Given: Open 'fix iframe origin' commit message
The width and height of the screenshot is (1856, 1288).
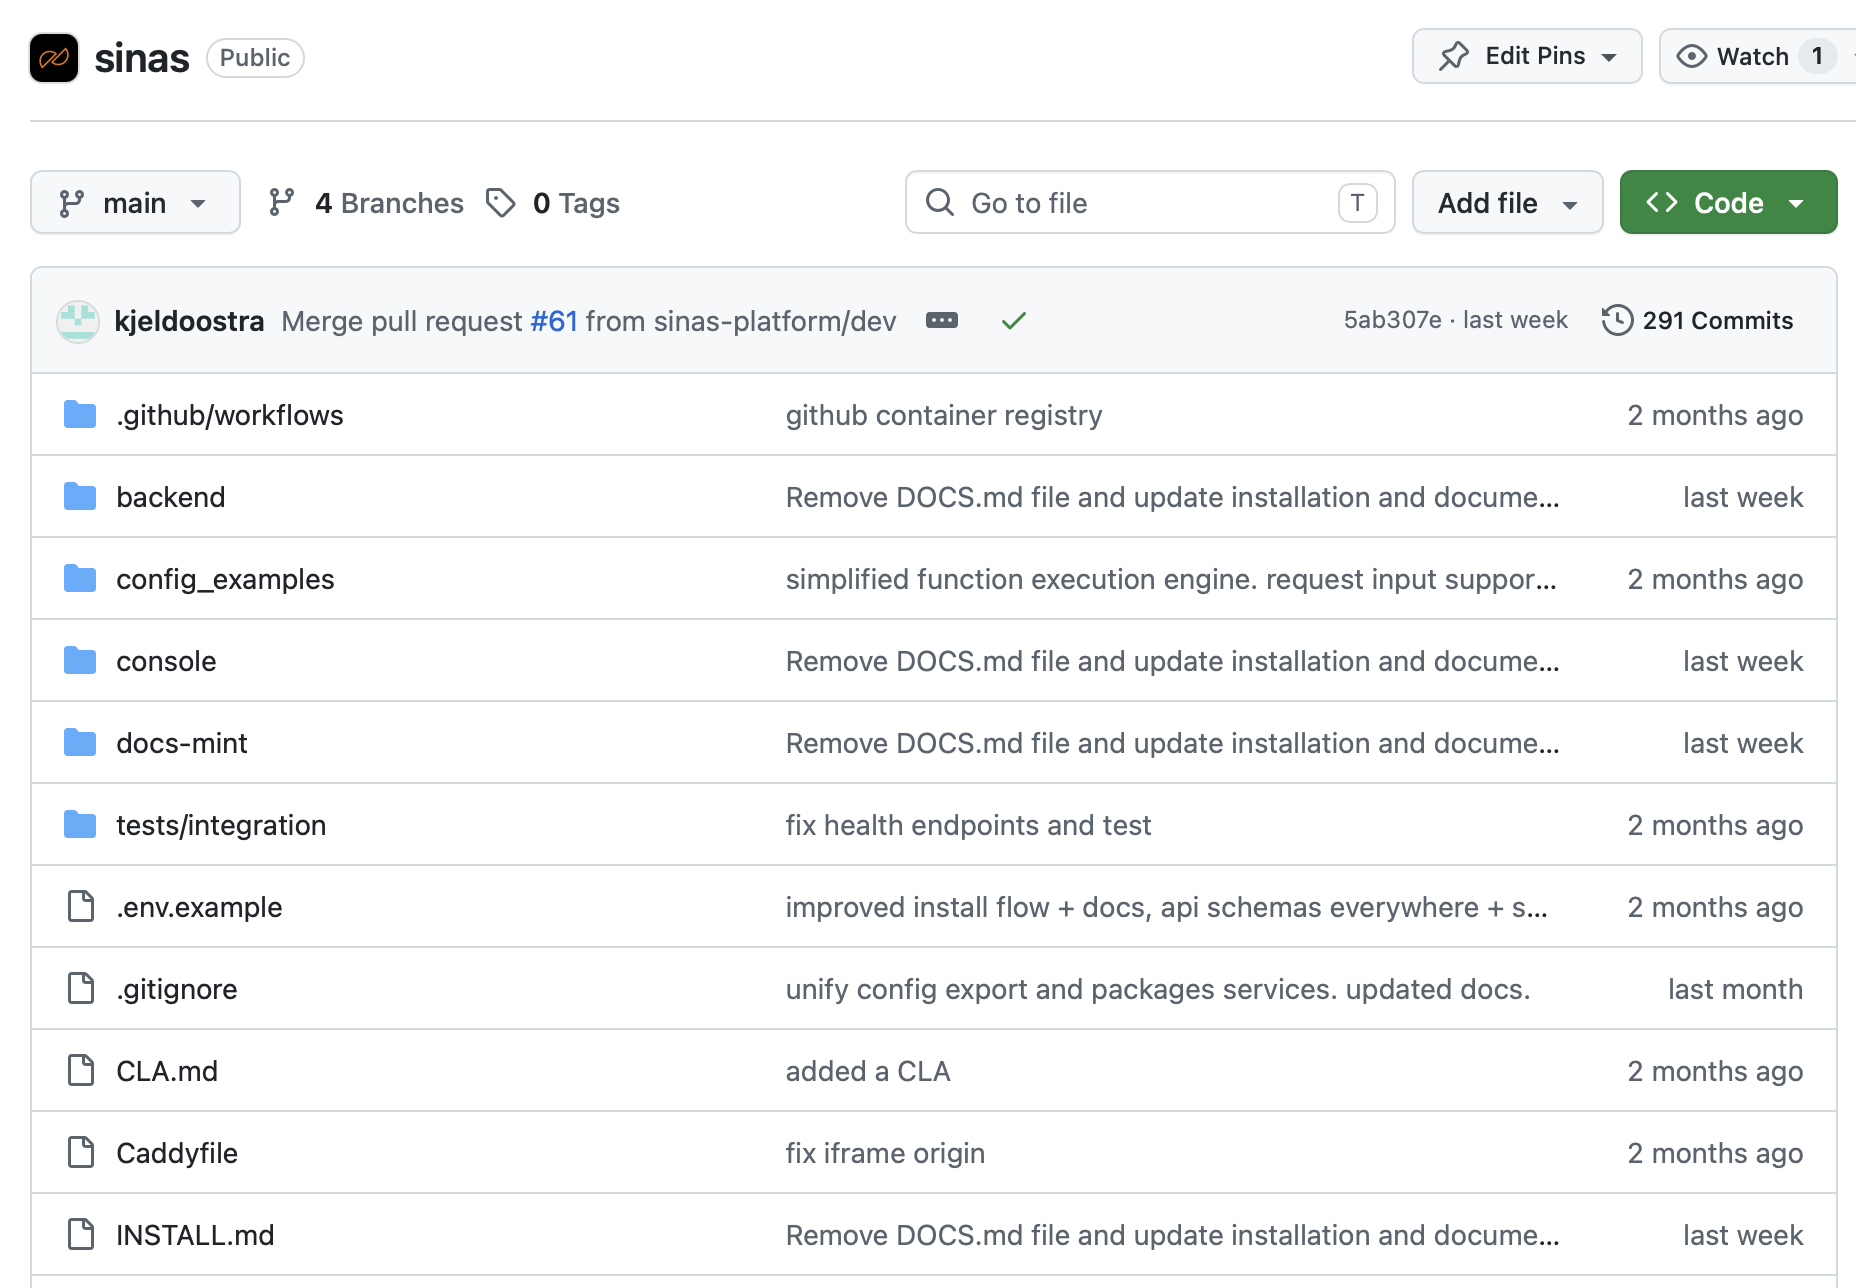Looking at the screenshot, I should click(x=885, y=1153).
